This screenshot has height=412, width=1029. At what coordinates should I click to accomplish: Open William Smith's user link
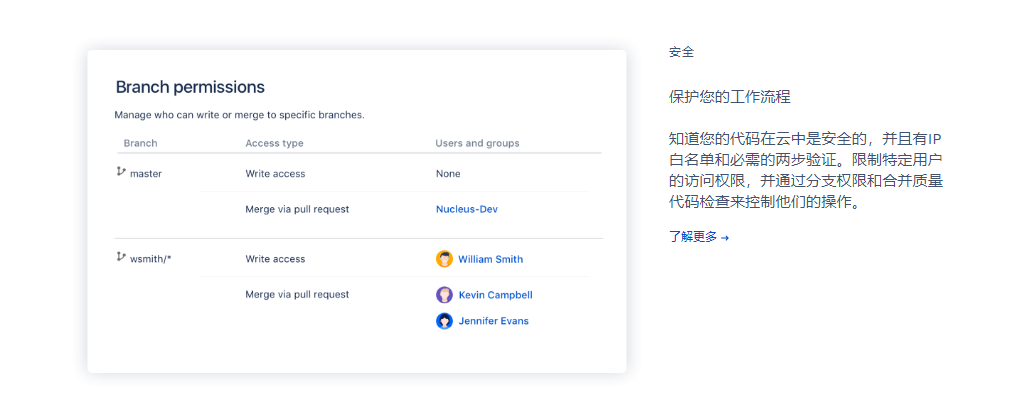pyautogui.click(x=490, y=259)
